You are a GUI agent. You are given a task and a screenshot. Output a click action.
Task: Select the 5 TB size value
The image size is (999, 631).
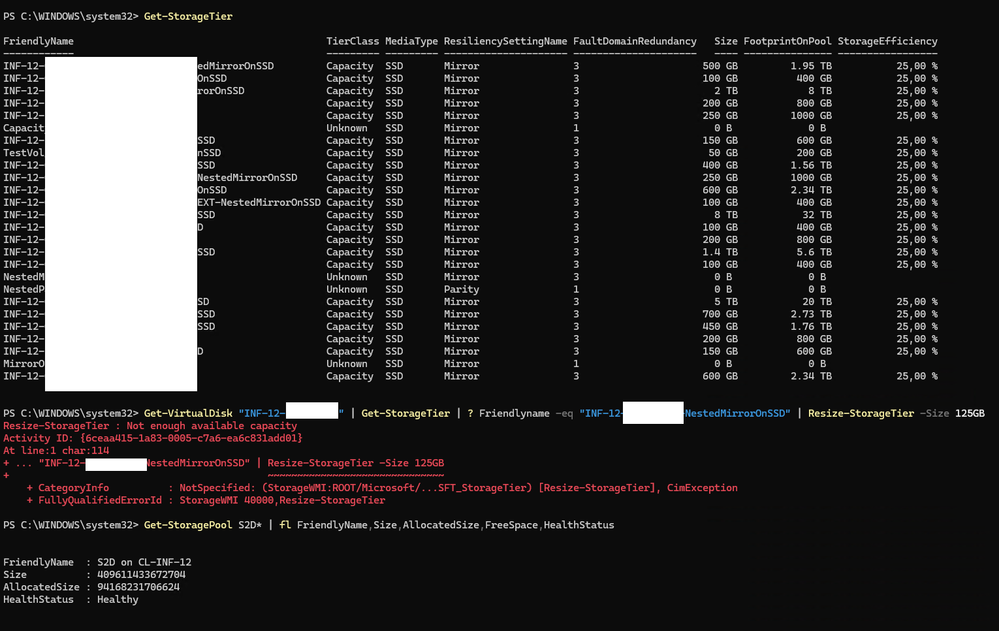pyautogui.click(x=726, y=302)
